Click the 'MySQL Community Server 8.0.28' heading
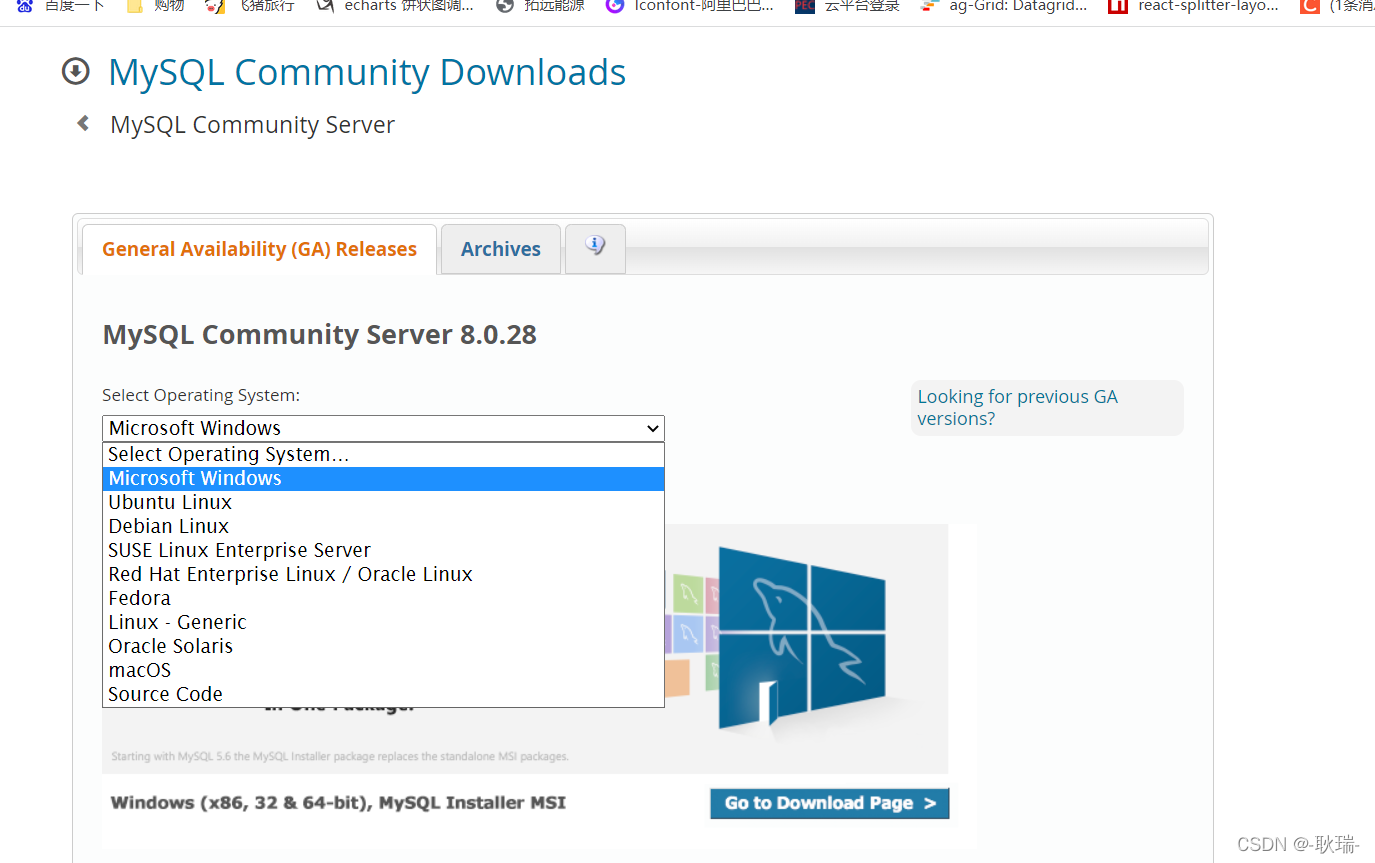This screenshot has height=863, width=1375. (320, 334)
